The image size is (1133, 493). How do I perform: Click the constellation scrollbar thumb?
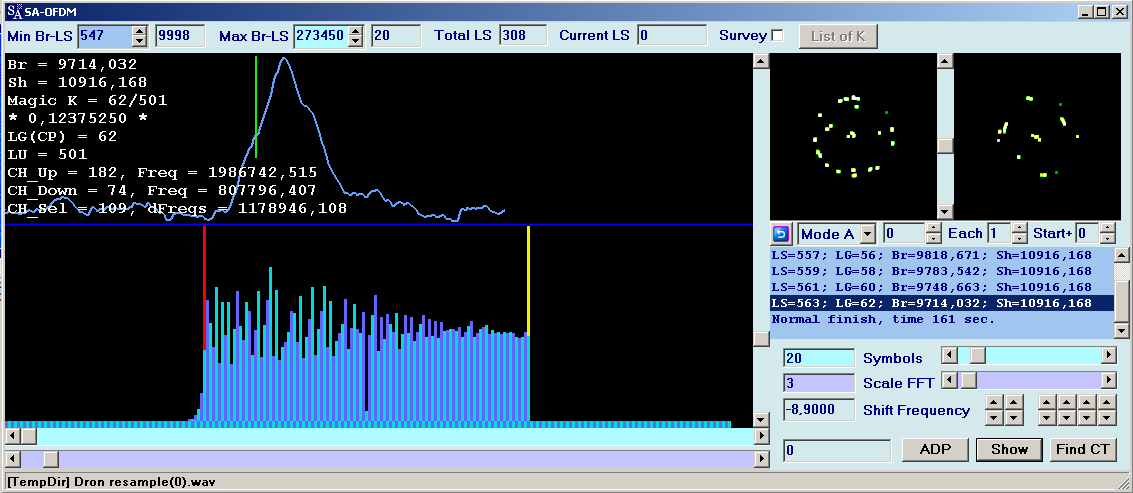pyautogui.click(x=944, y=145)
